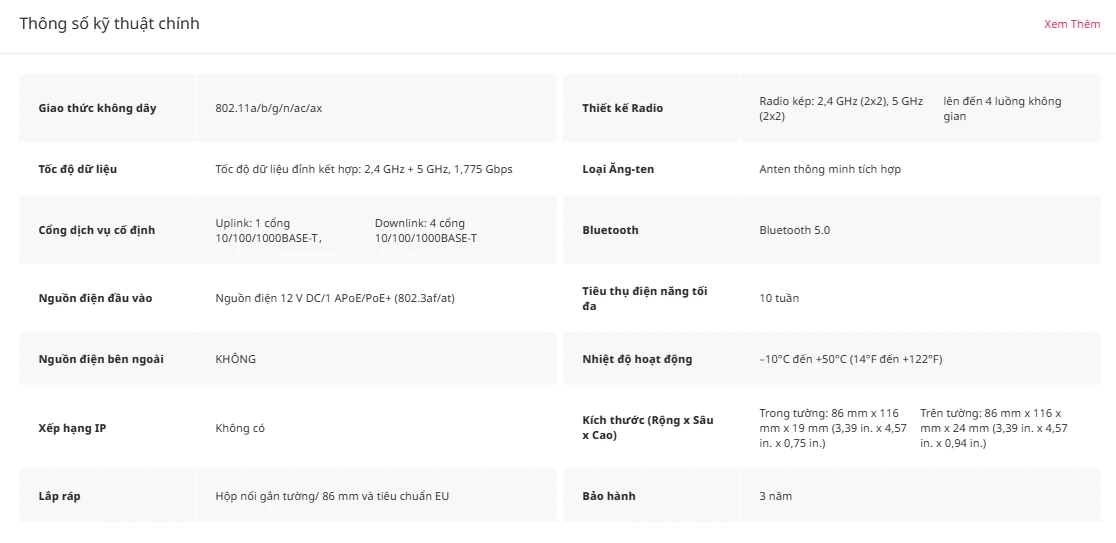Click the Không có value
The width and height of the screenshot is (1116, 543).
click(x=240, y=428)
